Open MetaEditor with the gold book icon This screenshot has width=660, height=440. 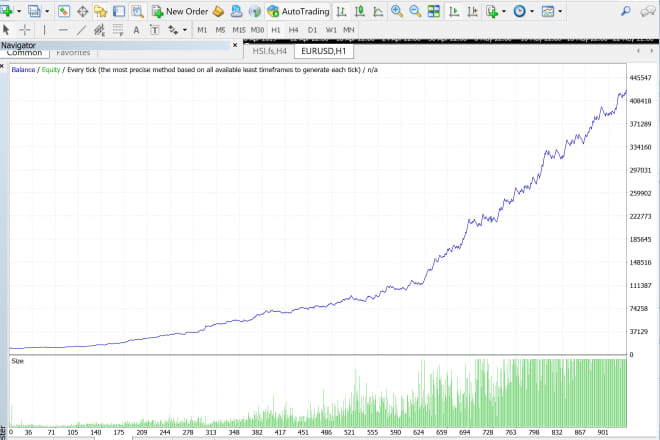tap(218, 11)
